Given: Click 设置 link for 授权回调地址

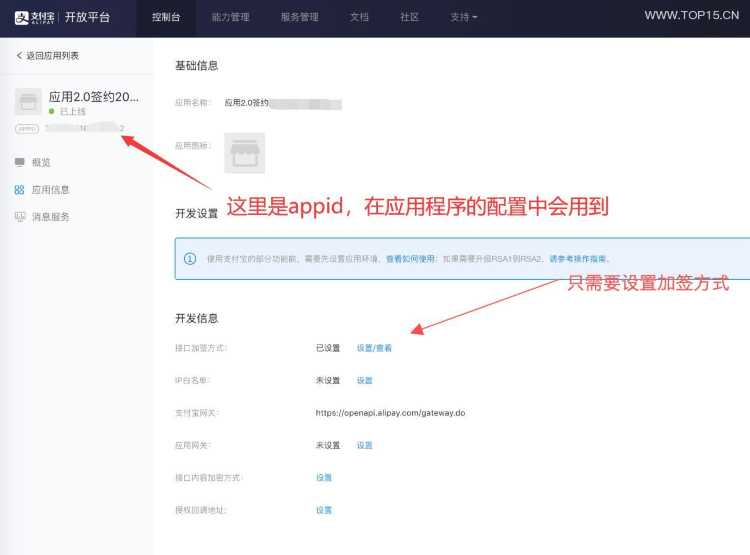Looking at the screenshot, I should coord(324,510).
